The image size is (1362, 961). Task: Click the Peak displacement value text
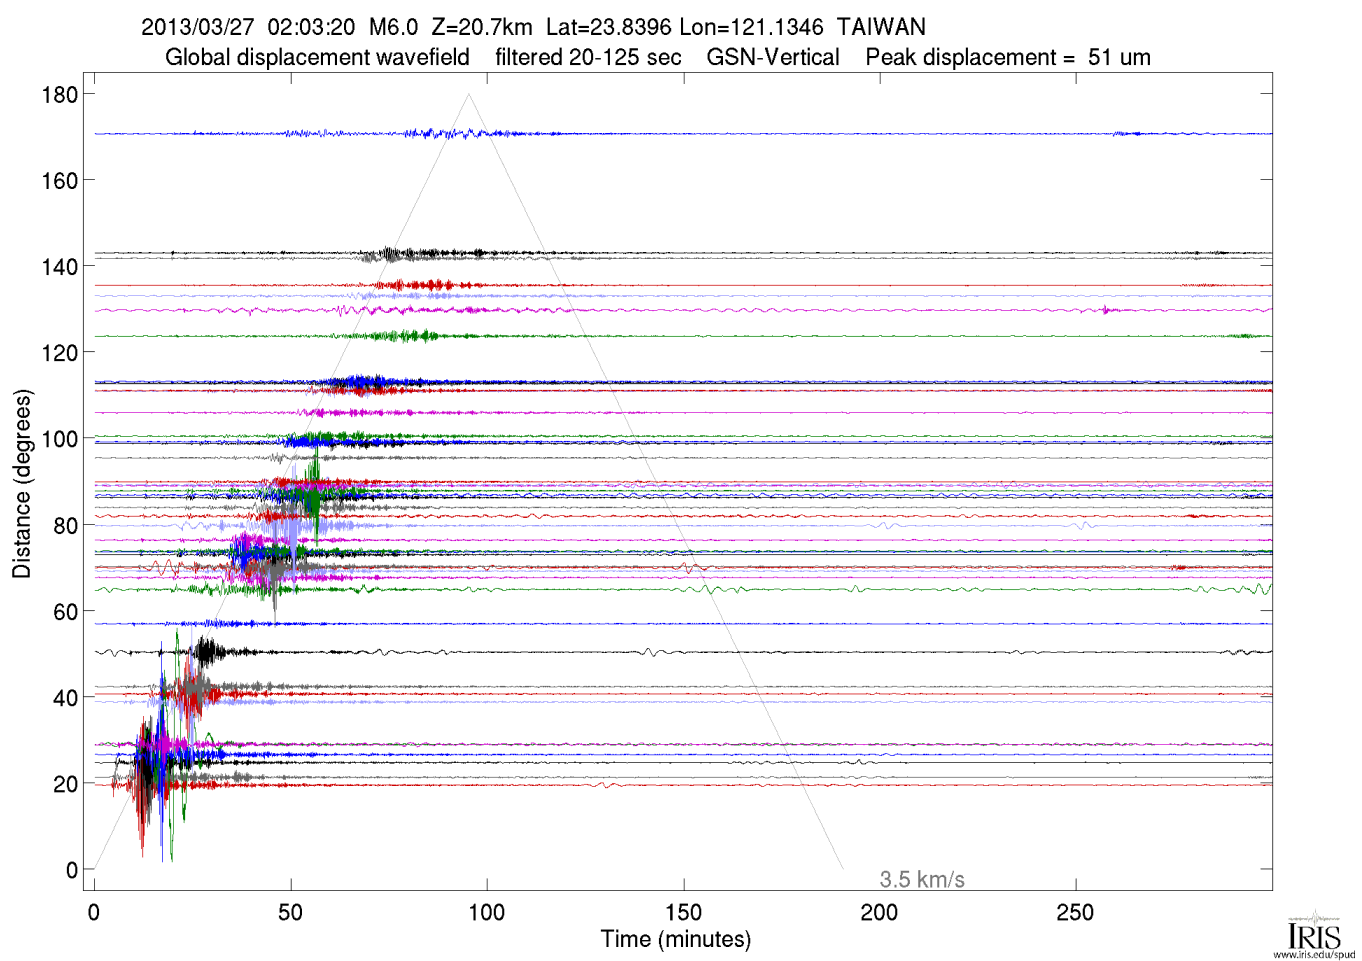(1008, 58)
